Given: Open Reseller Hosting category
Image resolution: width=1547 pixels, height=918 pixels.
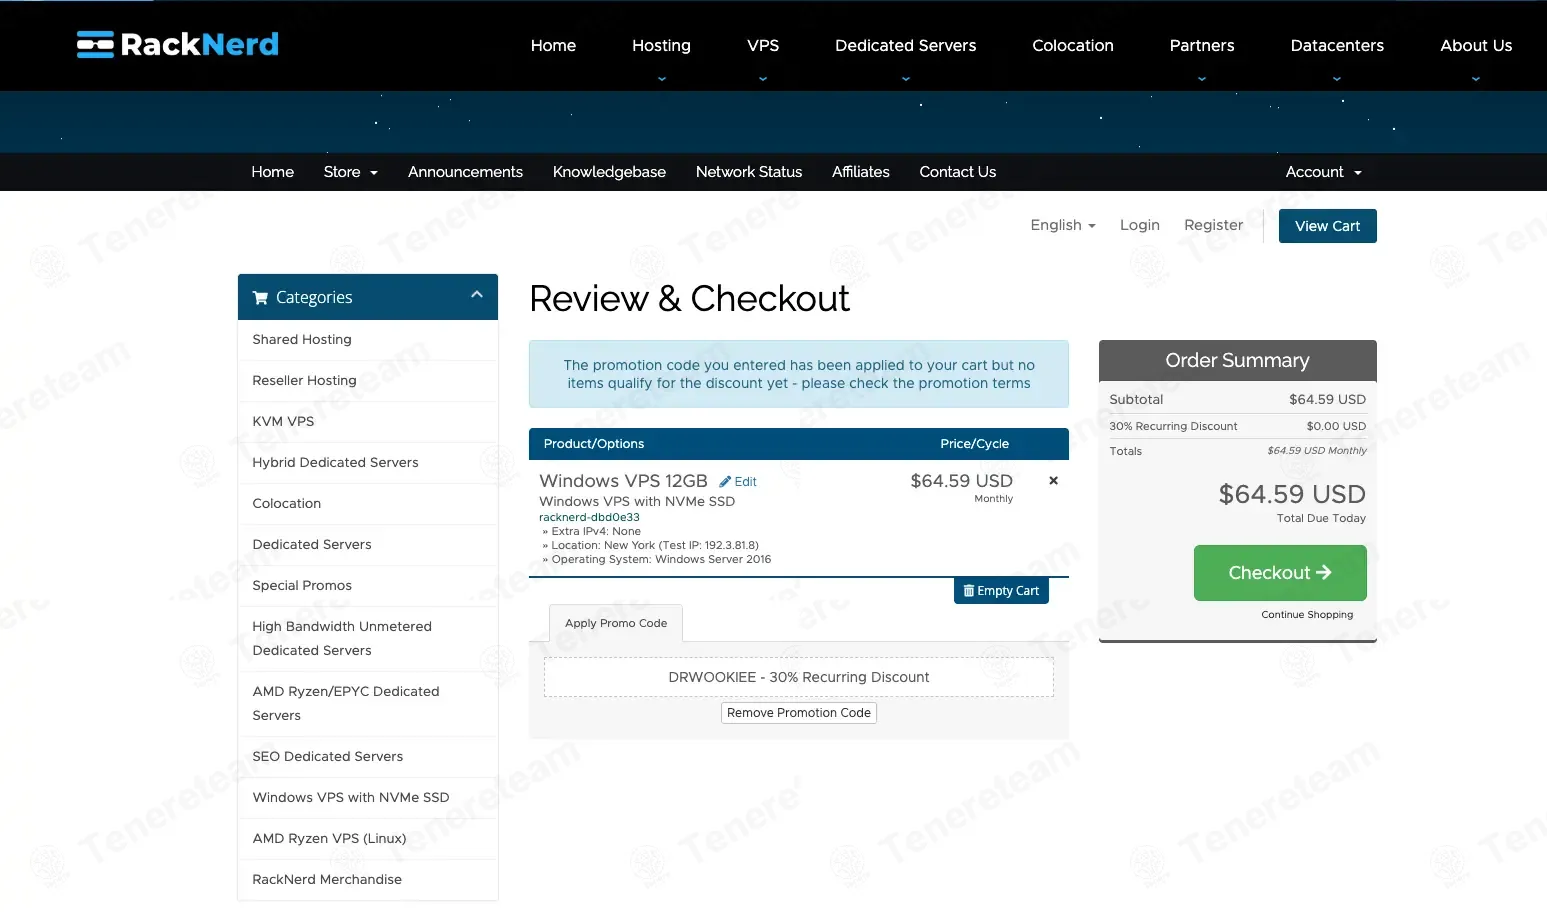Looking at the screenshot, I should click(x=368, y=381).
